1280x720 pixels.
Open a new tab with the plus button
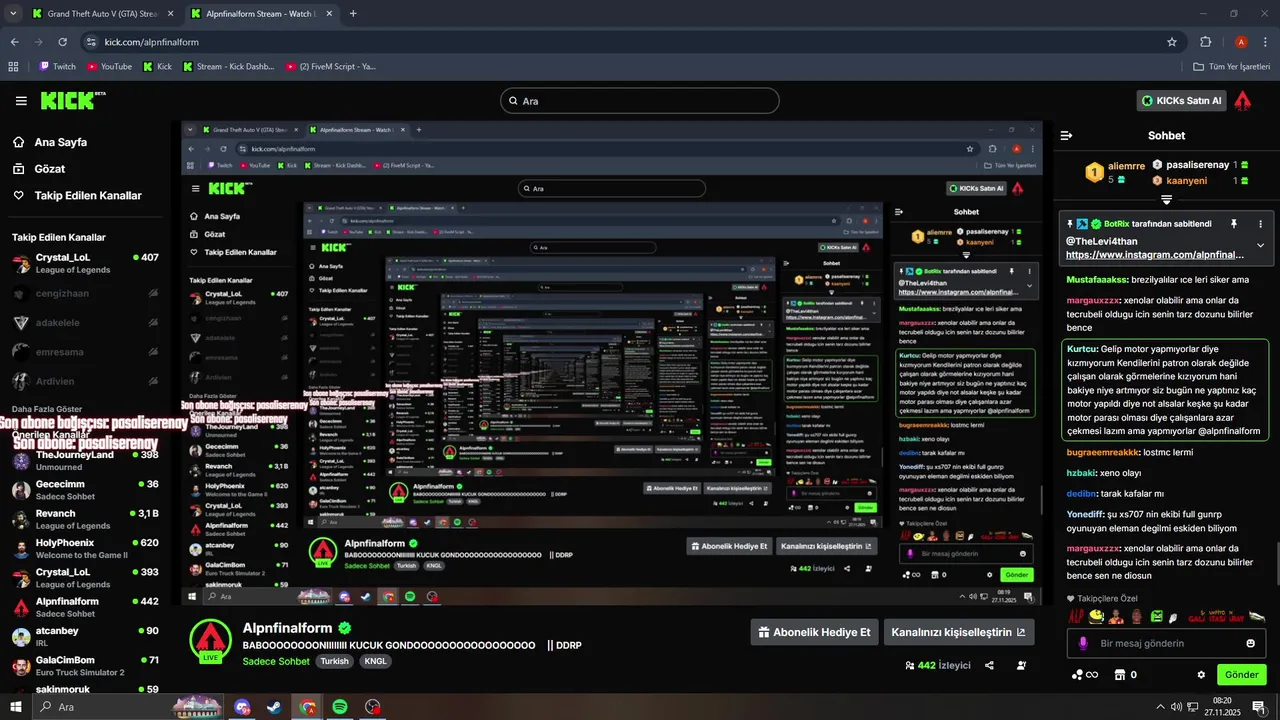click(x=353, y=14)
